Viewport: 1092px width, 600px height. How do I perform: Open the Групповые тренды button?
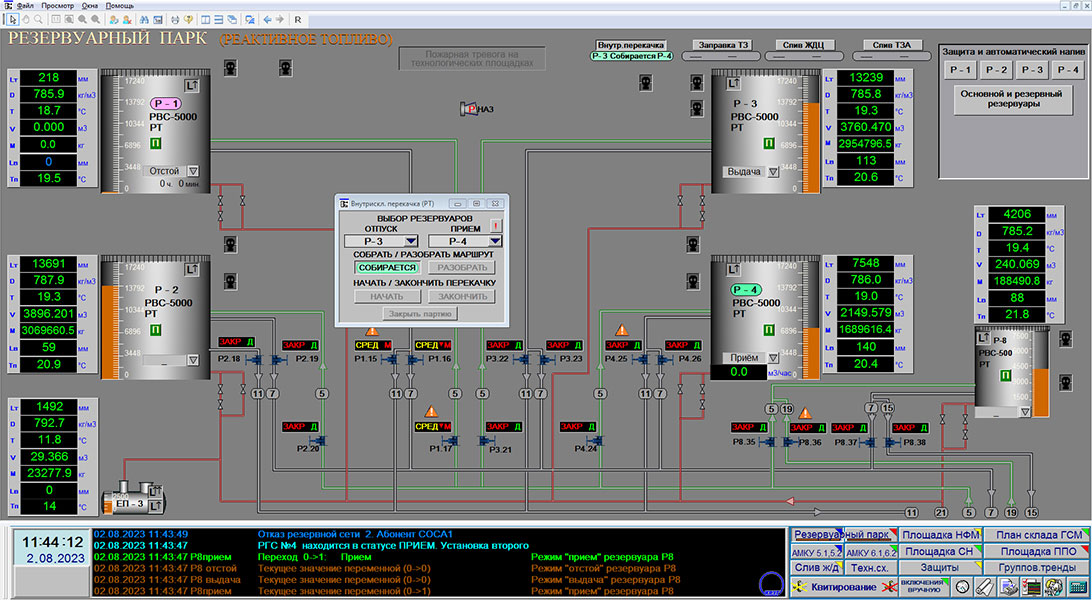(1037, 567)
